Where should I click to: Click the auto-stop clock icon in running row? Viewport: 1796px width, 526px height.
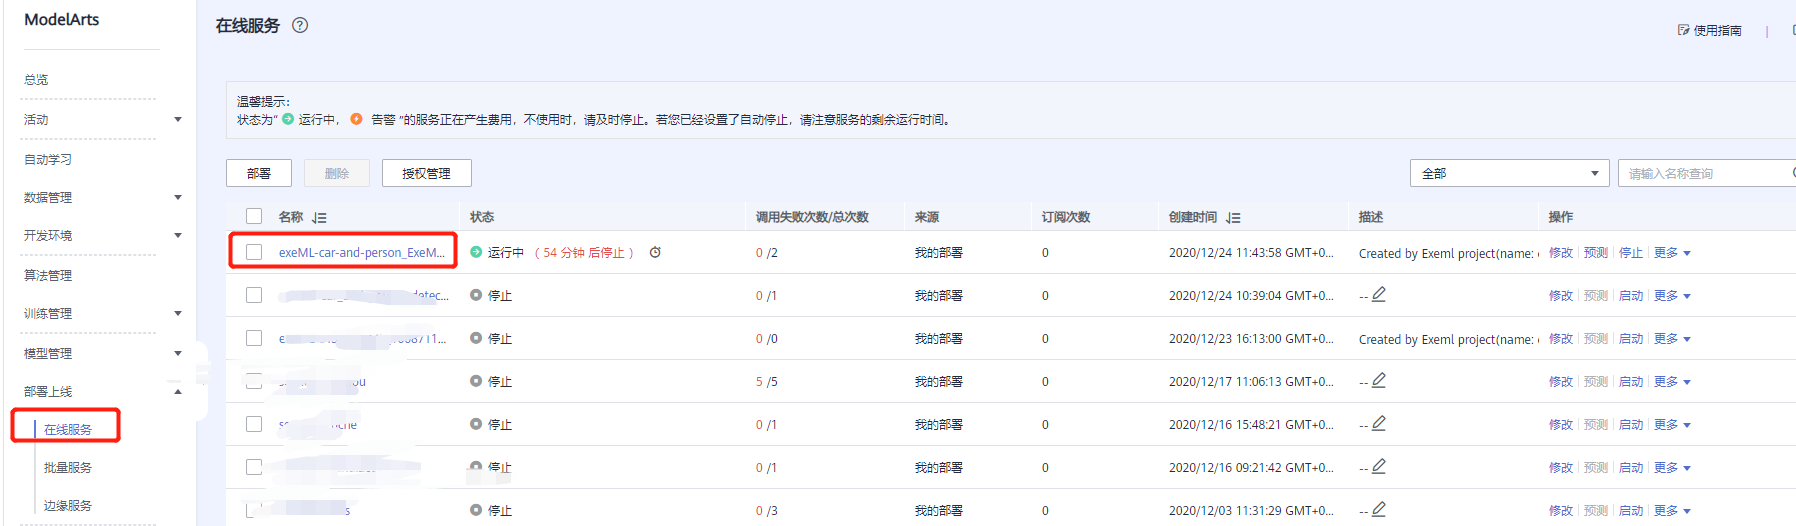click(655, 253)
